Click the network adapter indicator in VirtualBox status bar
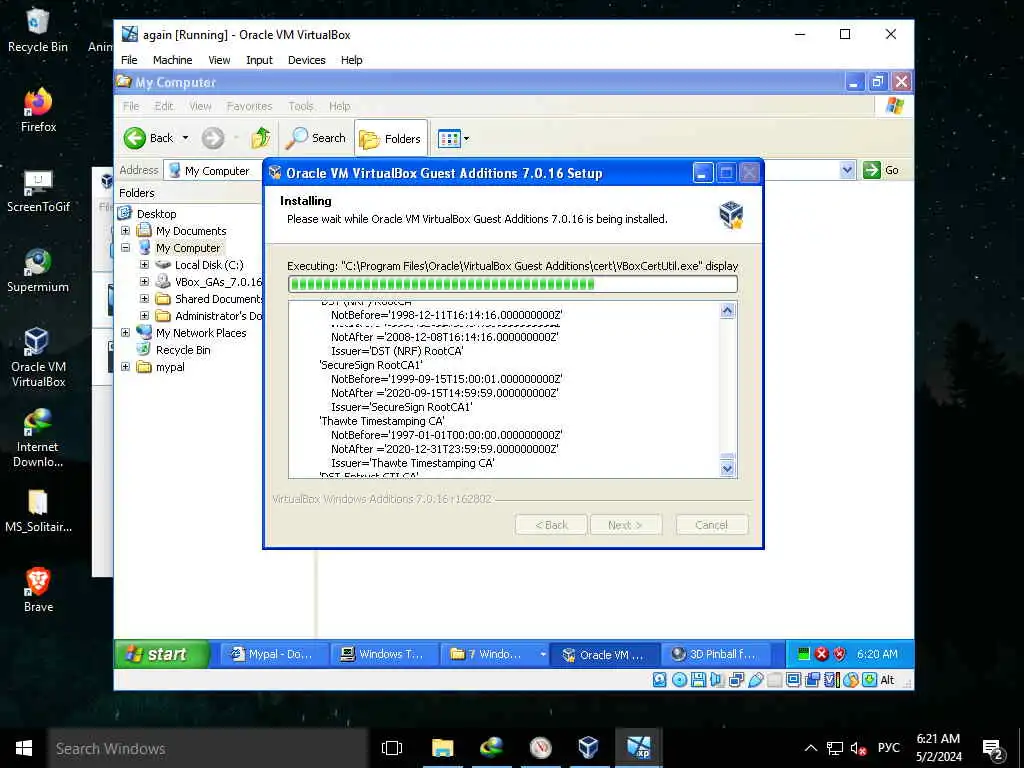The height and width of the screenshot is (768, 1024). pyautogui.click(x=736, y=680)
